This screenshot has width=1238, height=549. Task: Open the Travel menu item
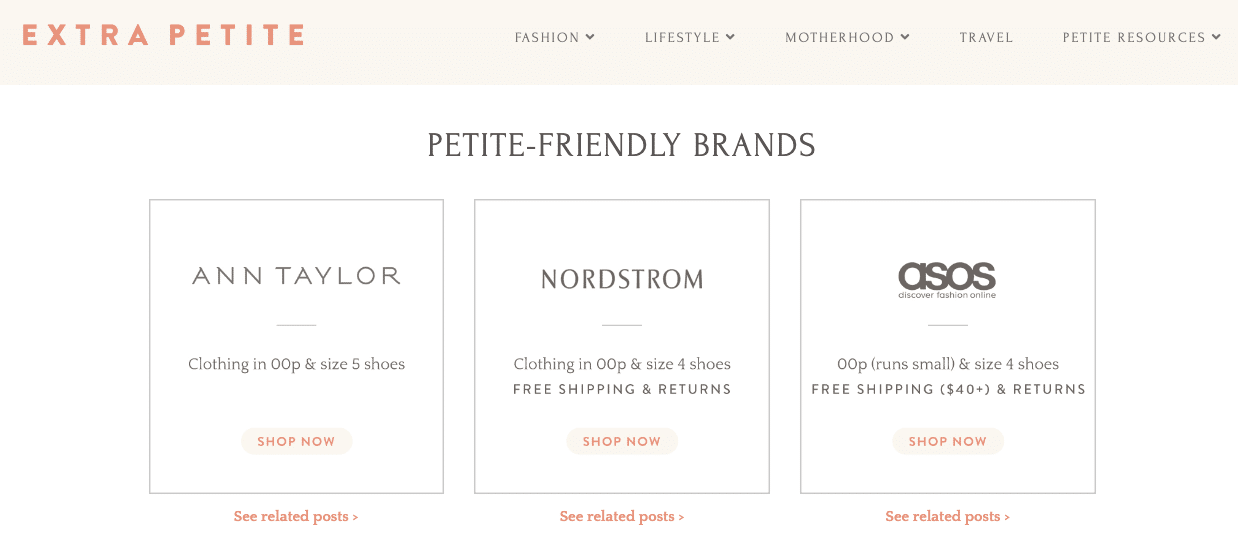(x=986, y=38)
